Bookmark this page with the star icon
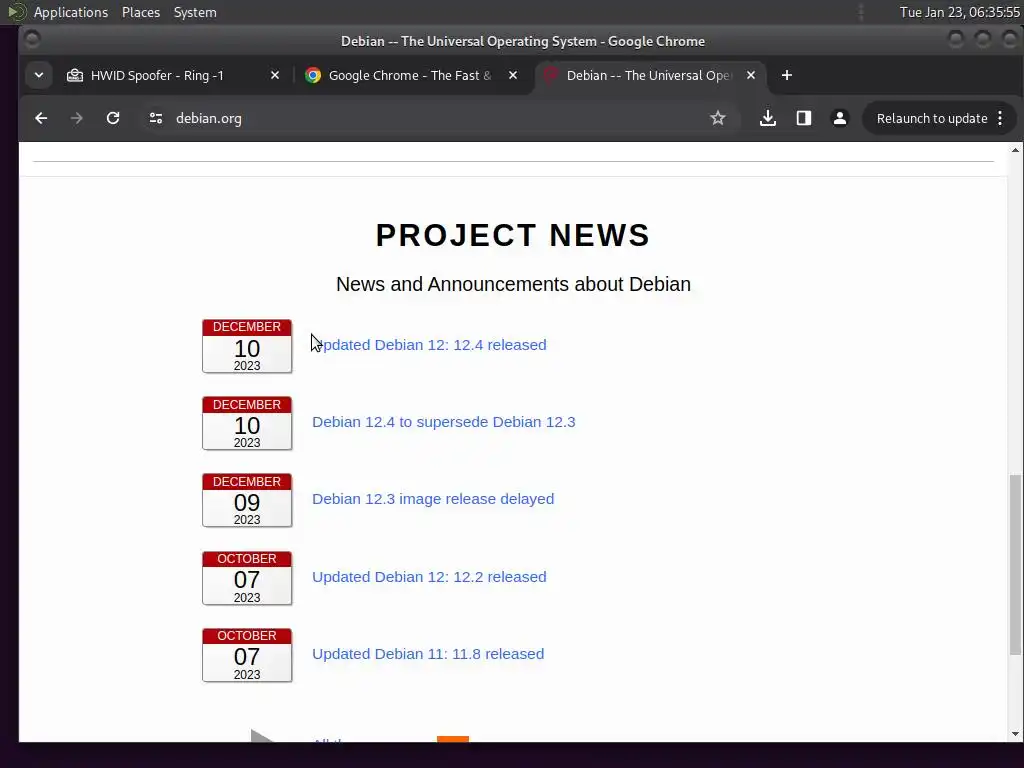 click(x=718, y=118)
